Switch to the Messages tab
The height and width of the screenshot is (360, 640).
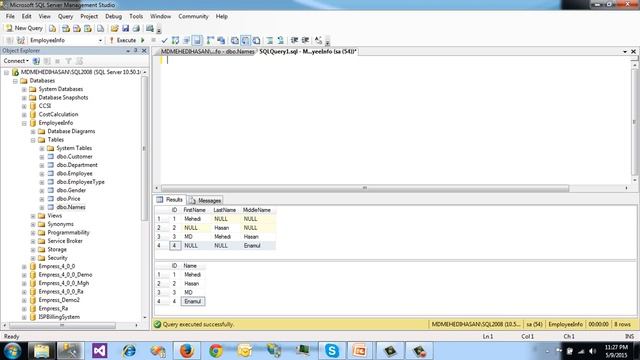[205, 200]
